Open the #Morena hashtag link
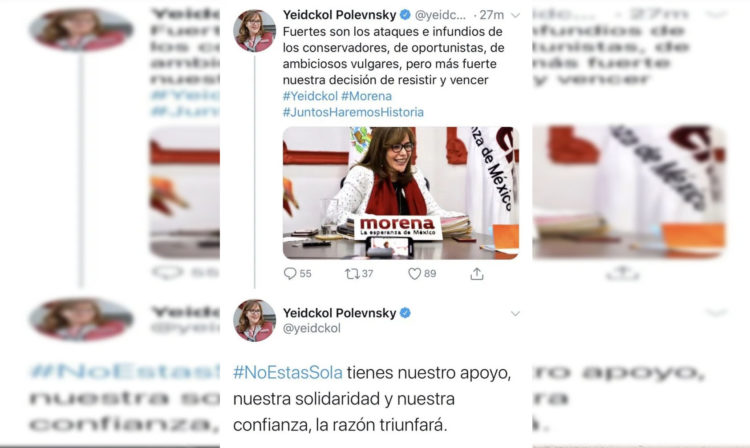This screenshot has width=750, height=448. [x=366, y=96]
